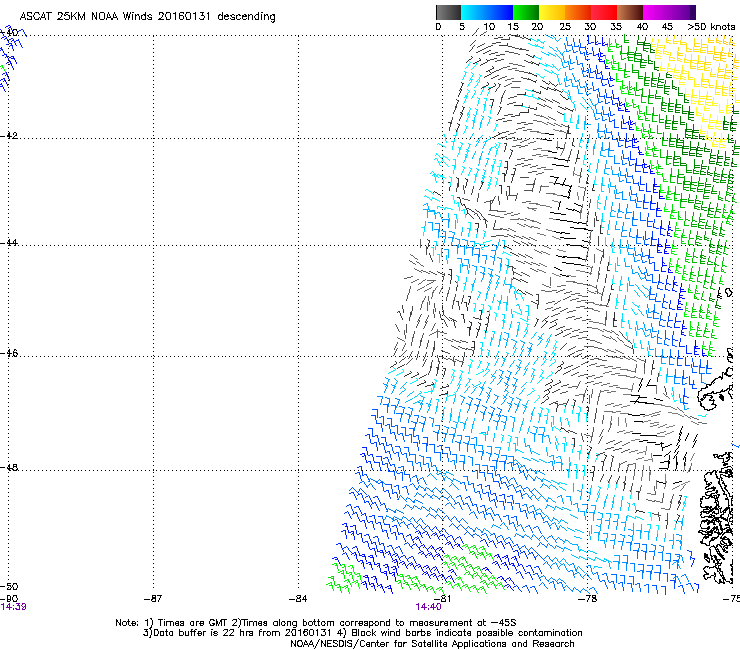Select the '-46' latitude axis label
This screenshot has height=650, width=740.
(x=9, y=353)
